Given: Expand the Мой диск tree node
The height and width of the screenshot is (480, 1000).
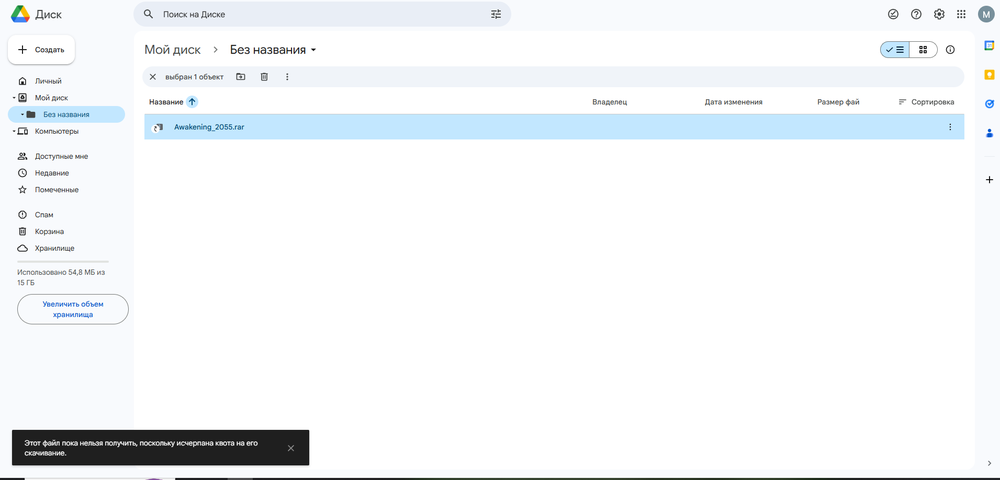Looking at the screenshot, I should click(14, 98).
